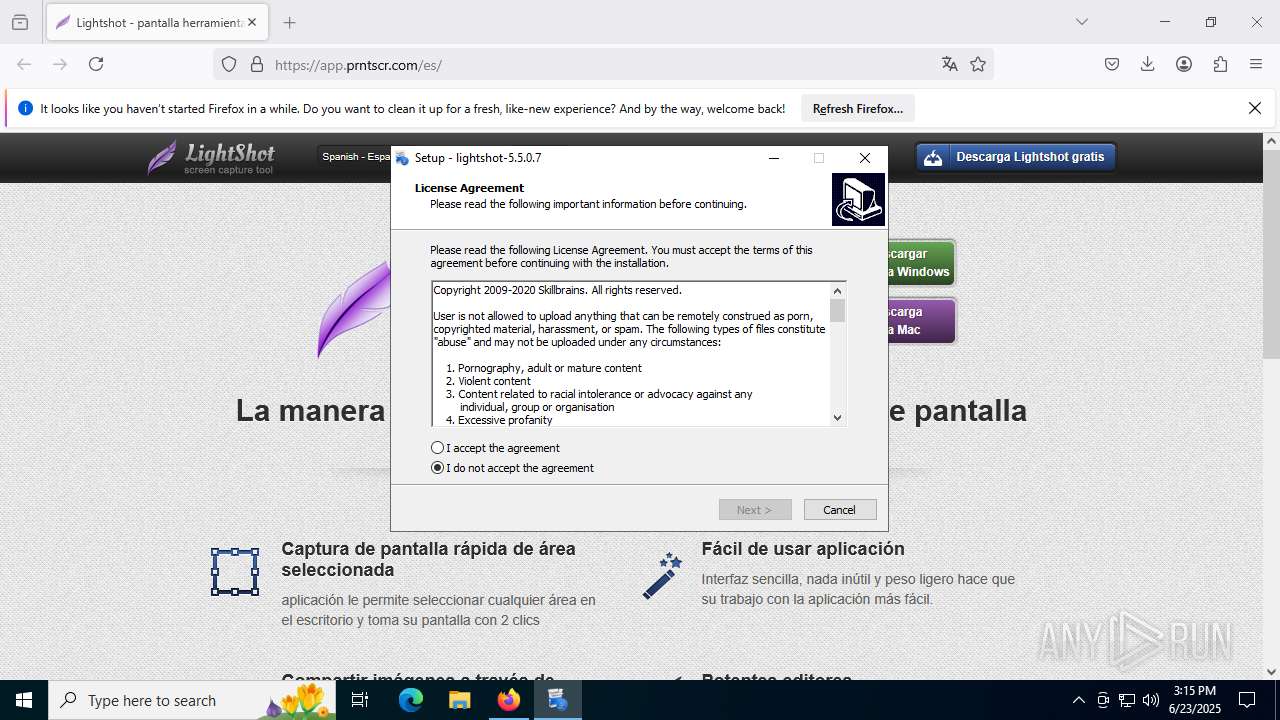Click the network tray icon
Screen dimensions: 1280x720
pos(1127,700)
